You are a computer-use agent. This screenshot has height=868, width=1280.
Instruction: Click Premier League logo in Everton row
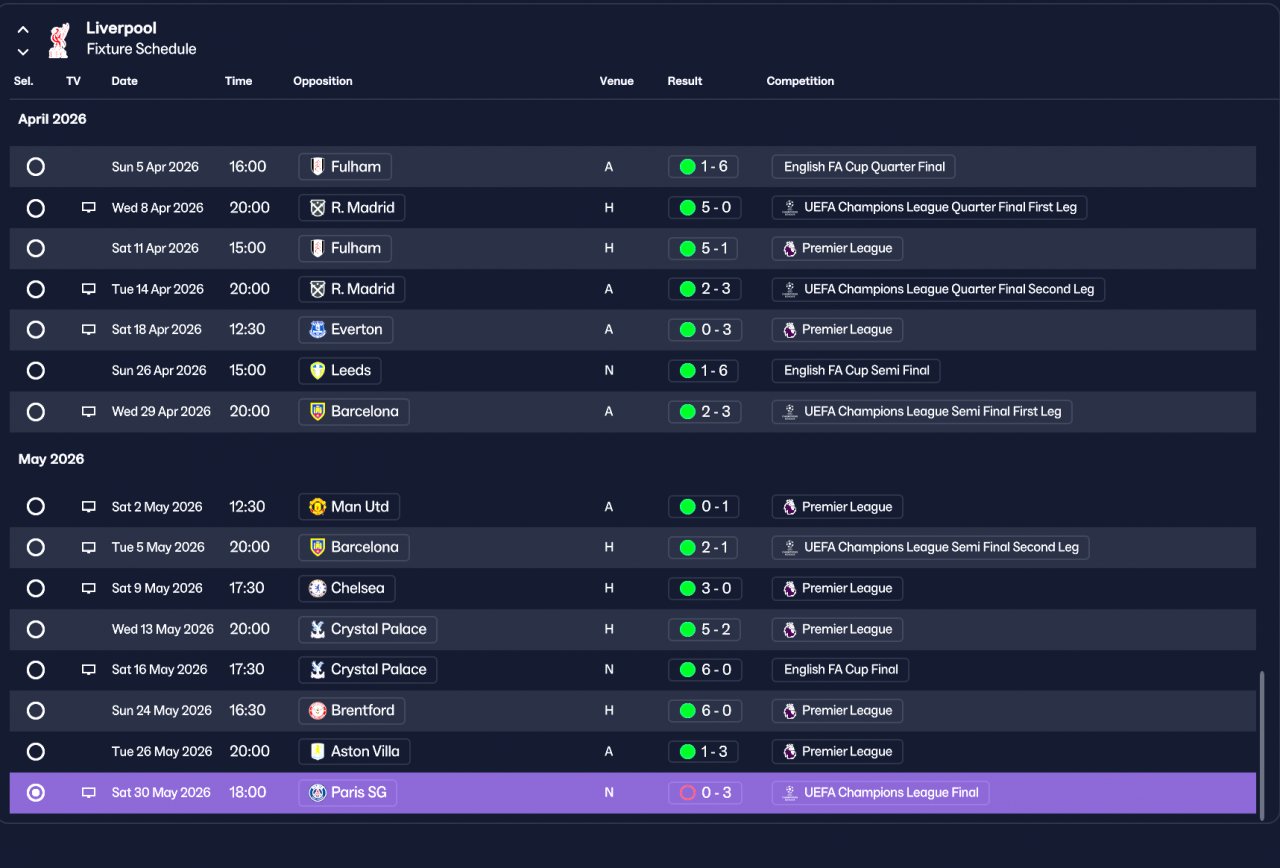(x=790, y=330)
